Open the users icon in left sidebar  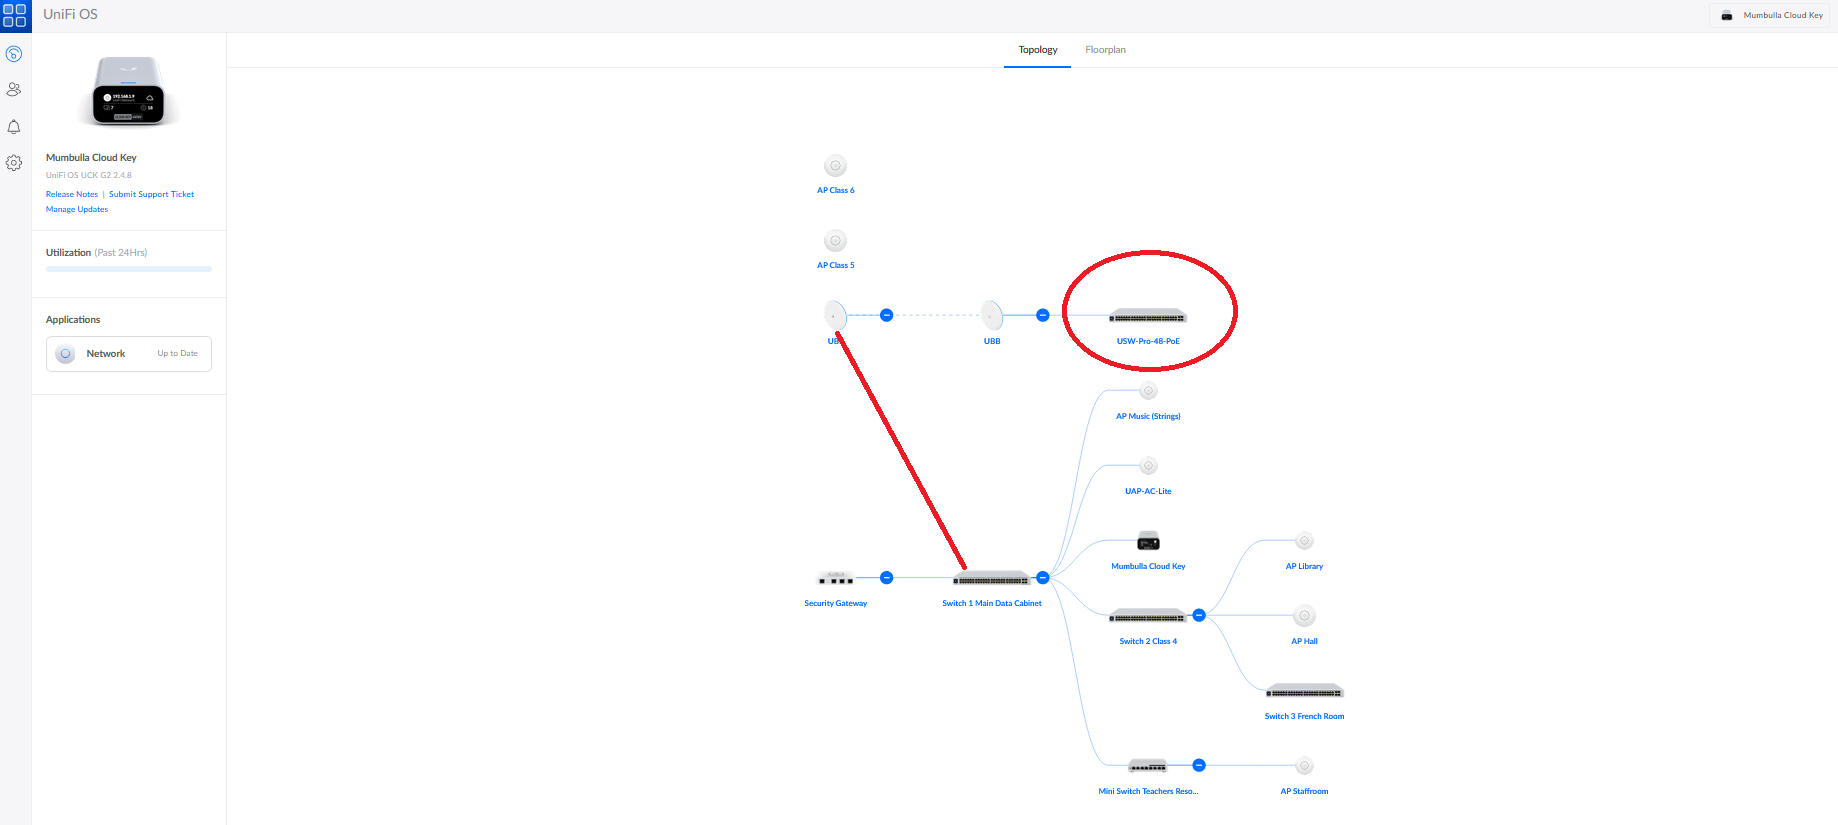point(14,89)
